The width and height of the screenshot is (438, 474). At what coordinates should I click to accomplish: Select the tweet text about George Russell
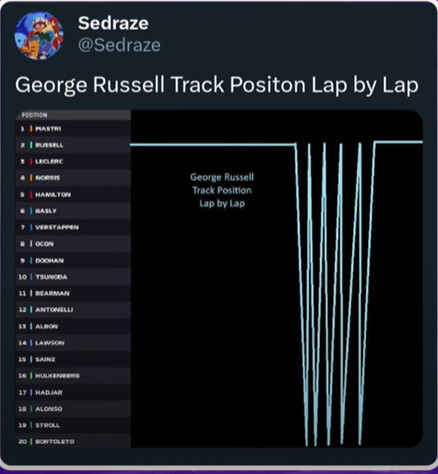pyautogui.click(x=217, y=85)
